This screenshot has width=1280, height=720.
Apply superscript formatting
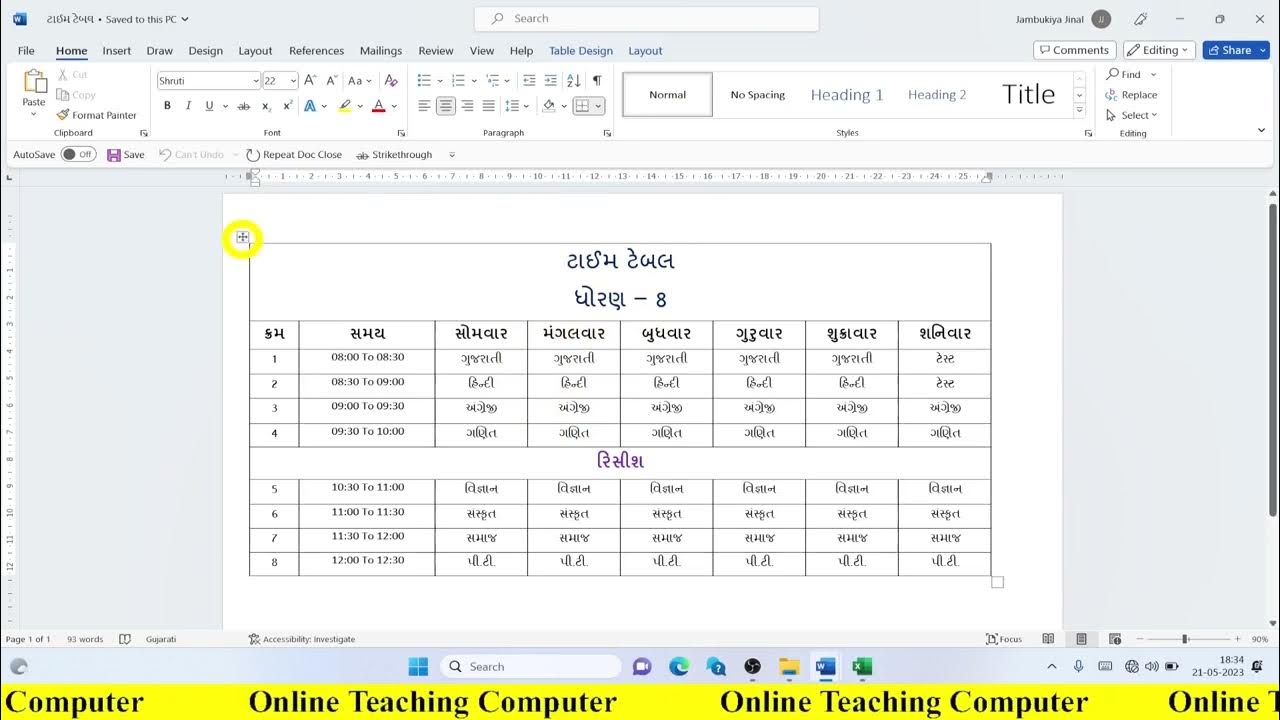tap(288, 106)
